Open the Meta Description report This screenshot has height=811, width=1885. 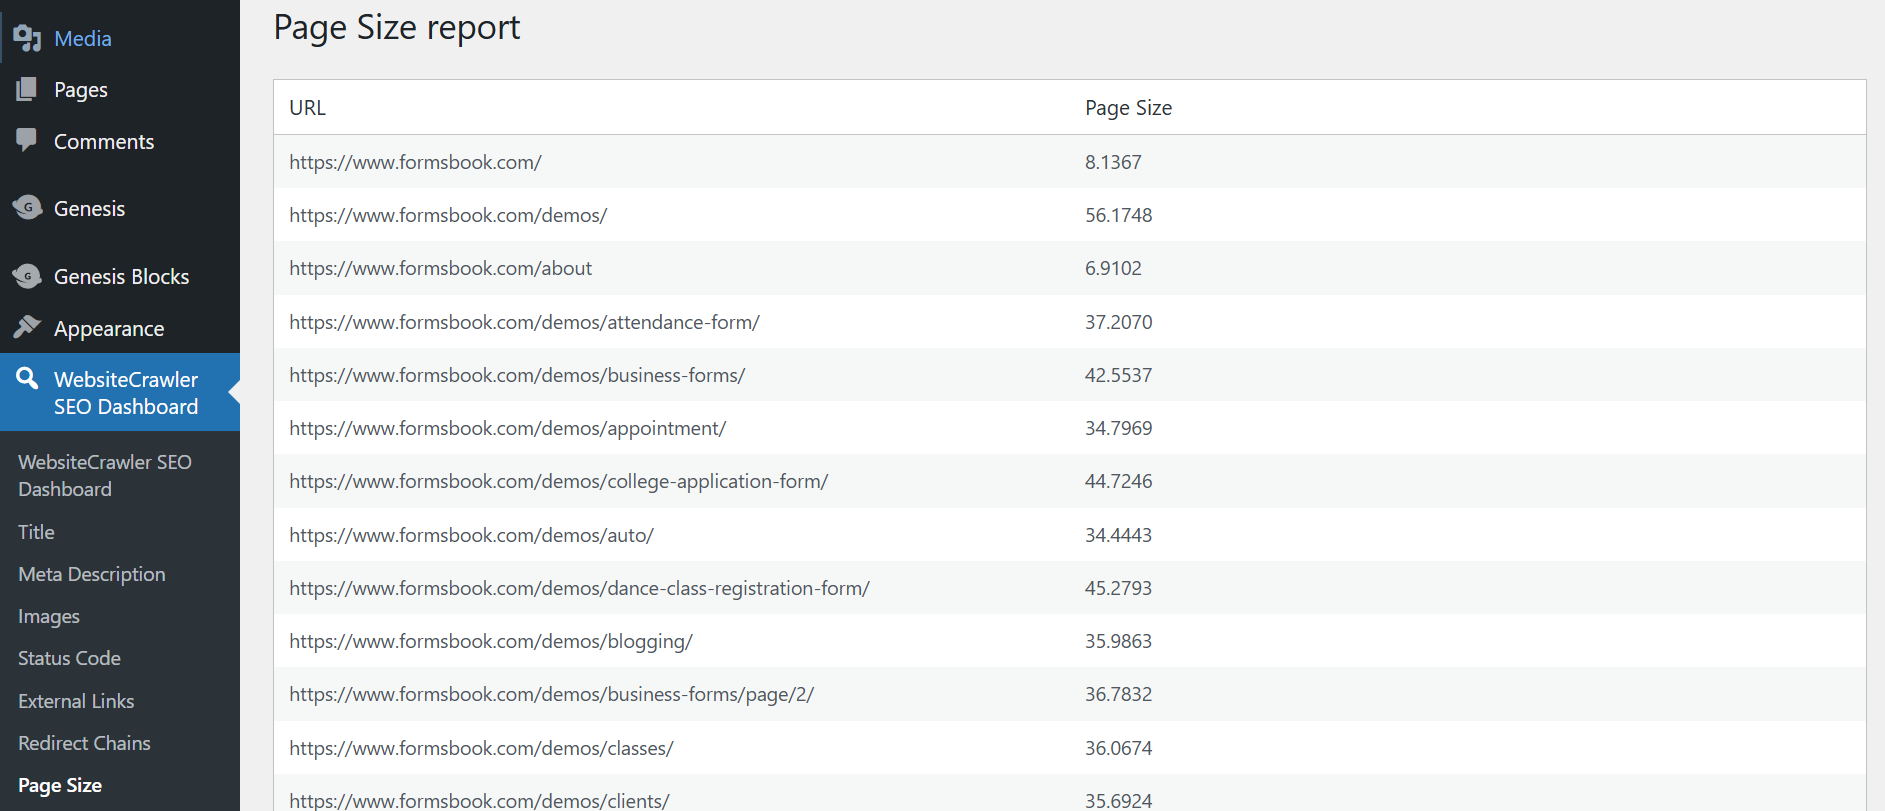[x=92, y=574]
